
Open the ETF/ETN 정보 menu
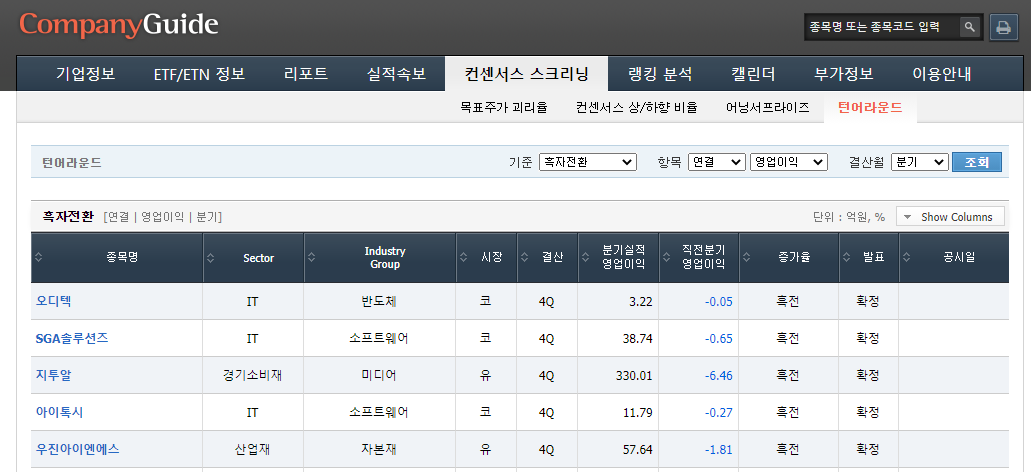[x=199, y=74]
